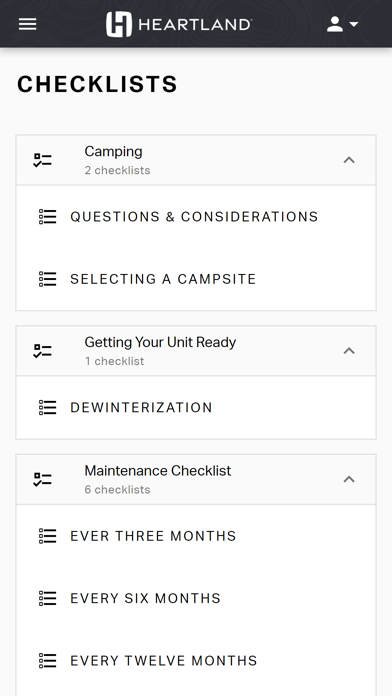Click the Heartland logo

point(179,24)
